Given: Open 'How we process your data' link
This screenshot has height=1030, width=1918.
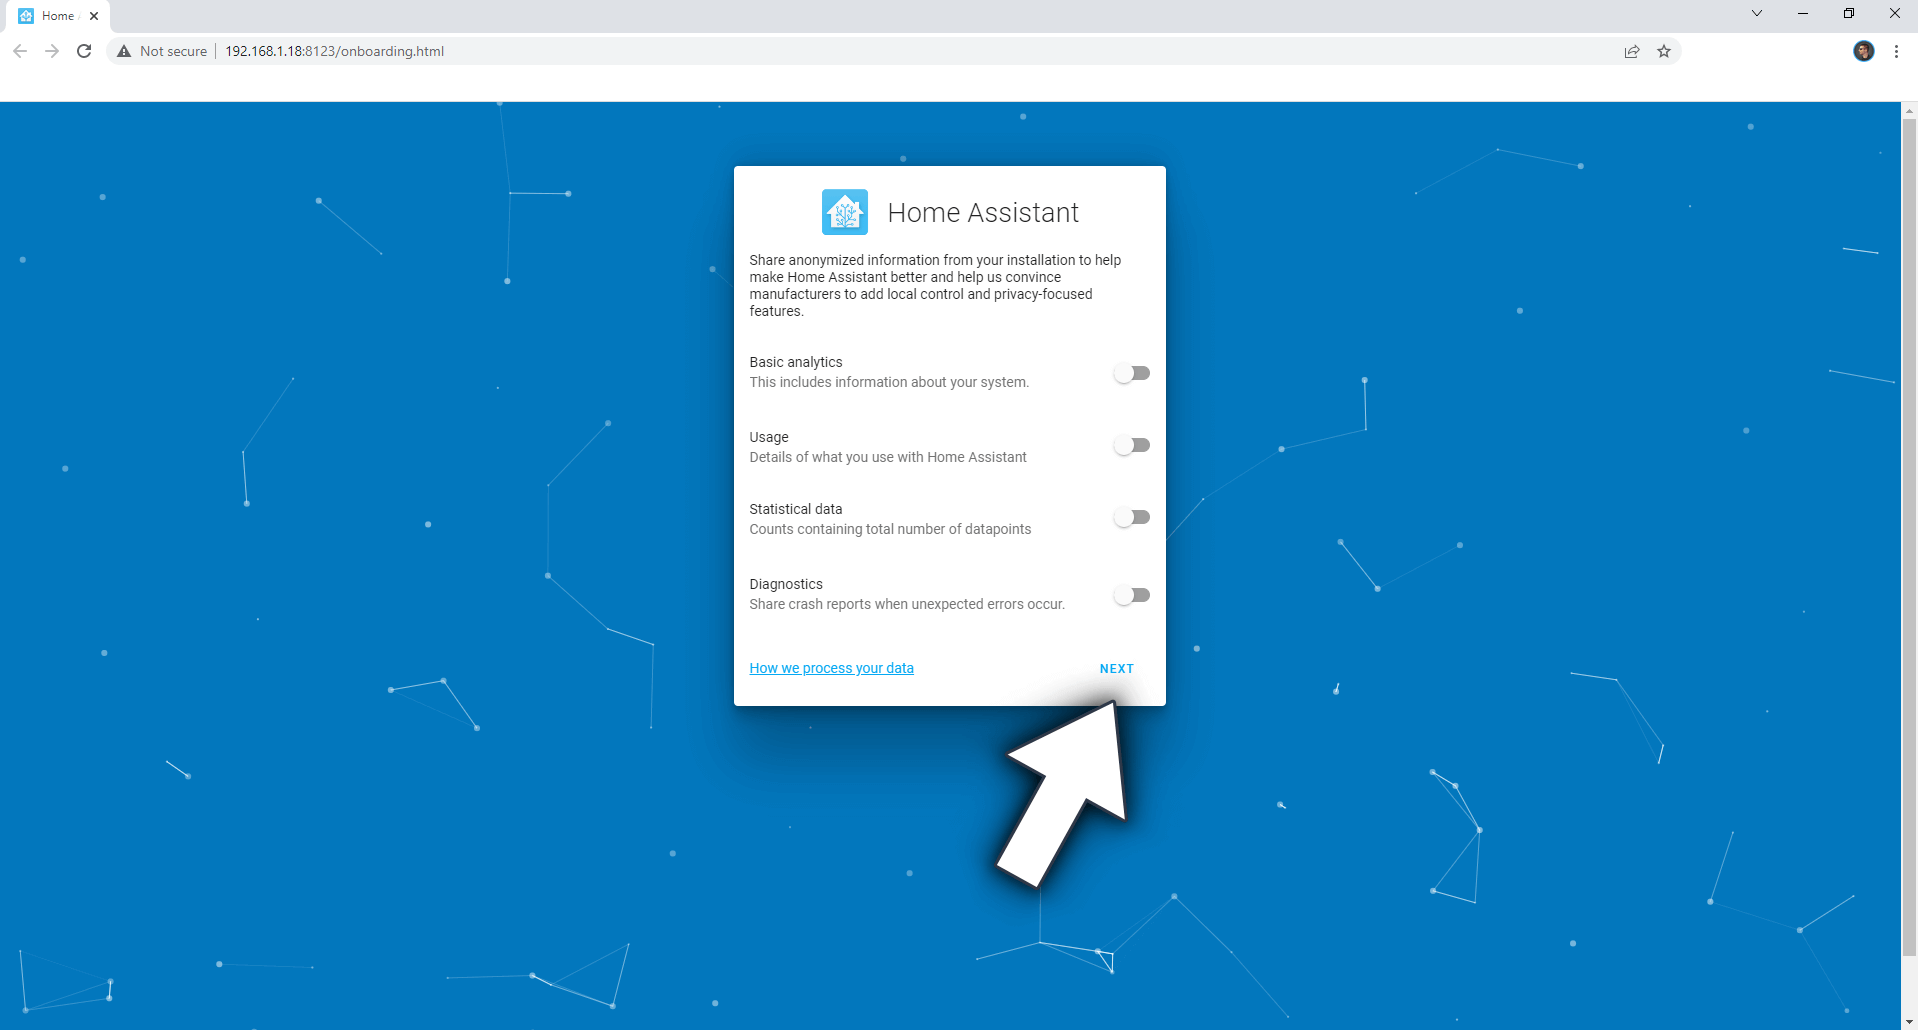Looking at the screenshot, I should 831,668.
